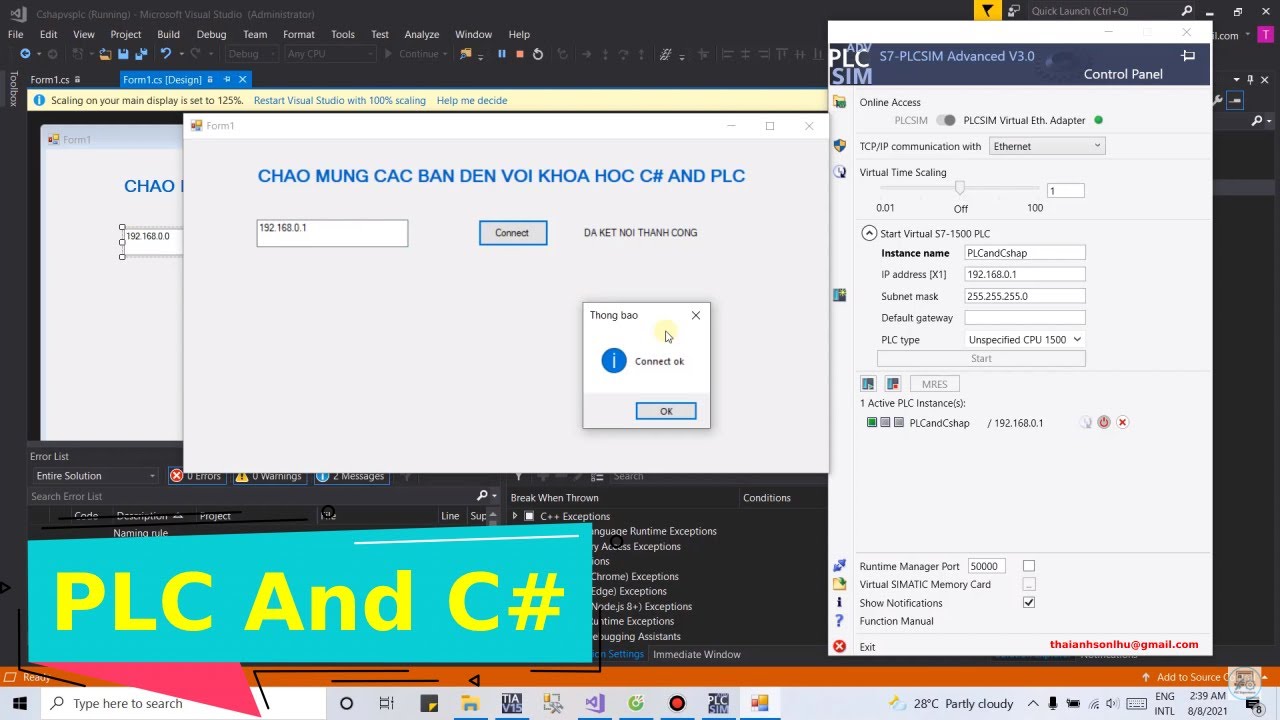Stop debugging with the red square icon
The width and height of the screenshot is (1280, 720).
(520, 54)
